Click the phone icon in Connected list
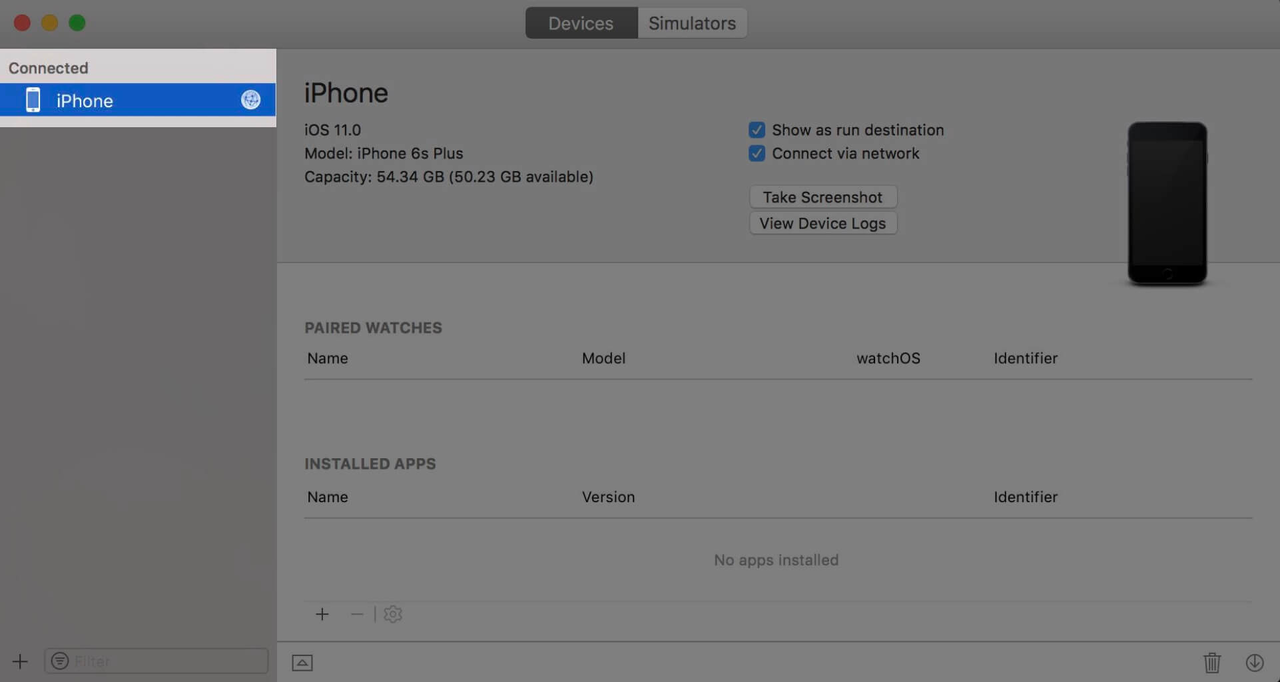 pos(33,100)
